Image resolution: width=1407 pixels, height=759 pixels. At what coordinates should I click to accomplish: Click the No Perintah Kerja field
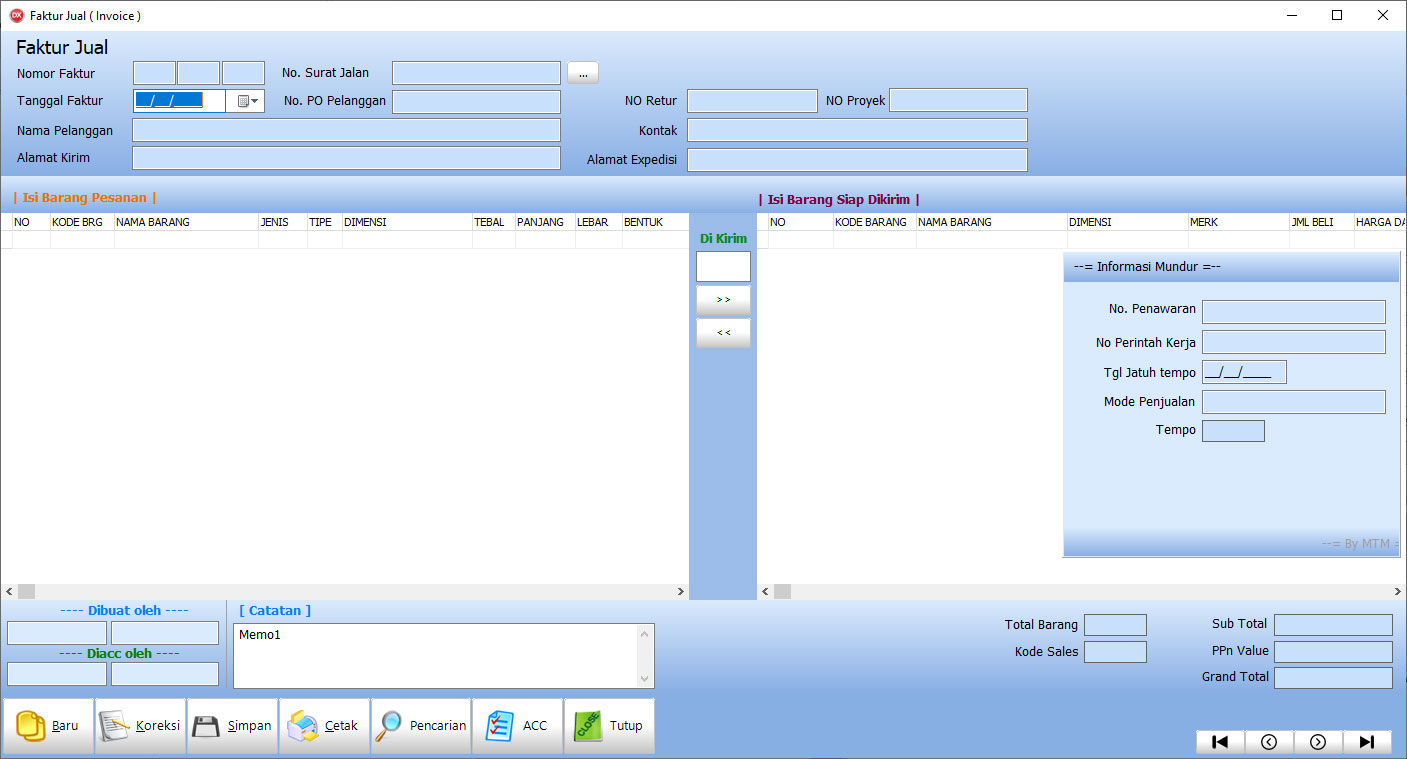1294,342
